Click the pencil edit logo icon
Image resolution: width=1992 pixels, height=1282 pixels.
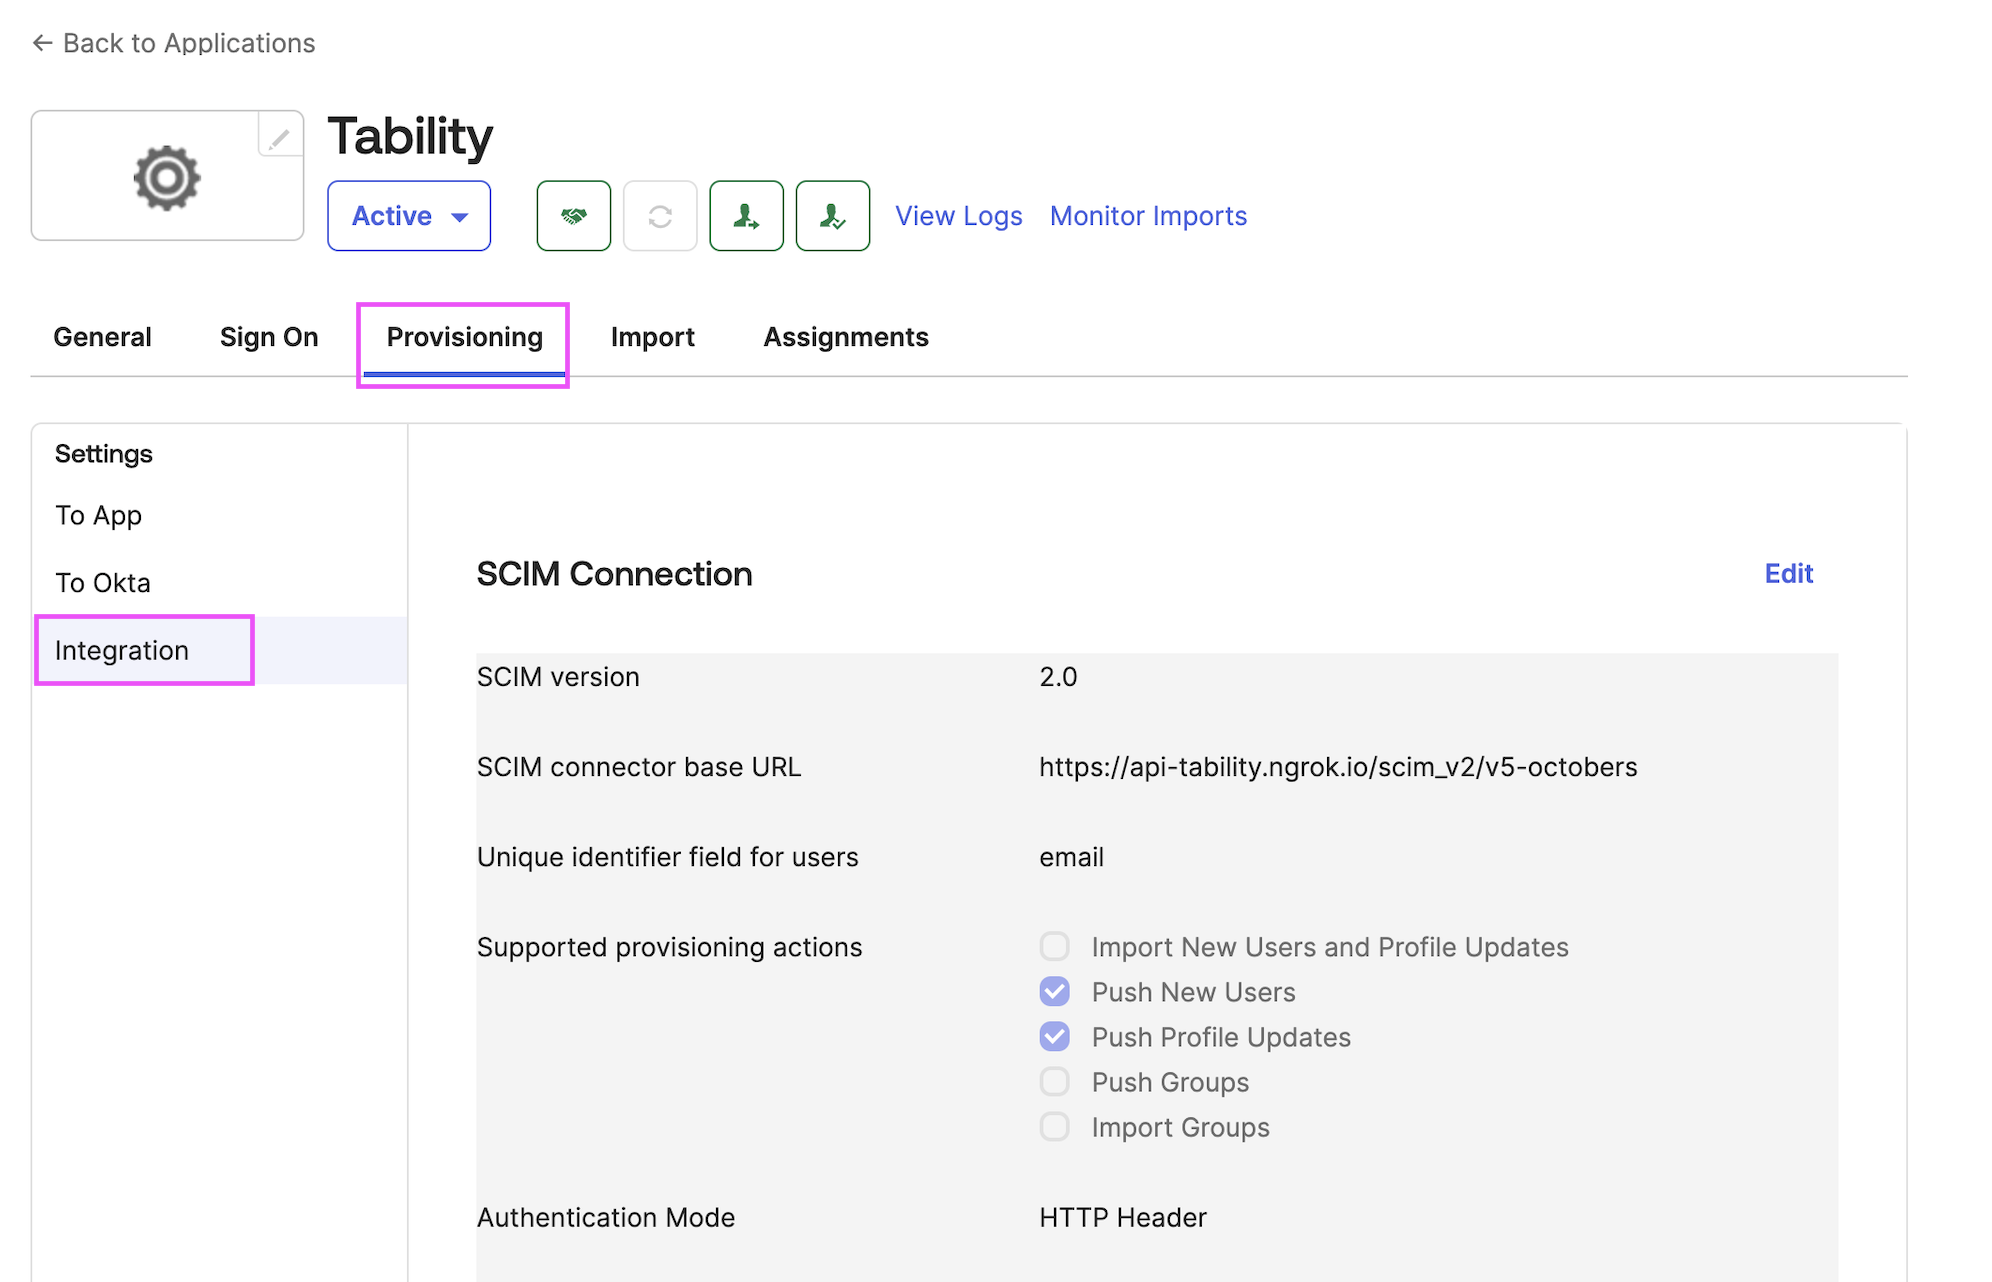[280, 137]
